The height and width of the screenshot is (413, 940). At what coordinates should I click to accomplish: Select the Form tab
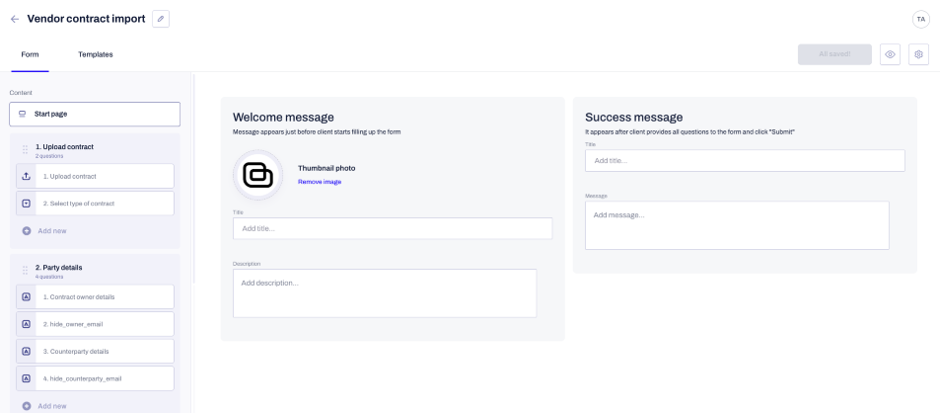coord(30,55)
